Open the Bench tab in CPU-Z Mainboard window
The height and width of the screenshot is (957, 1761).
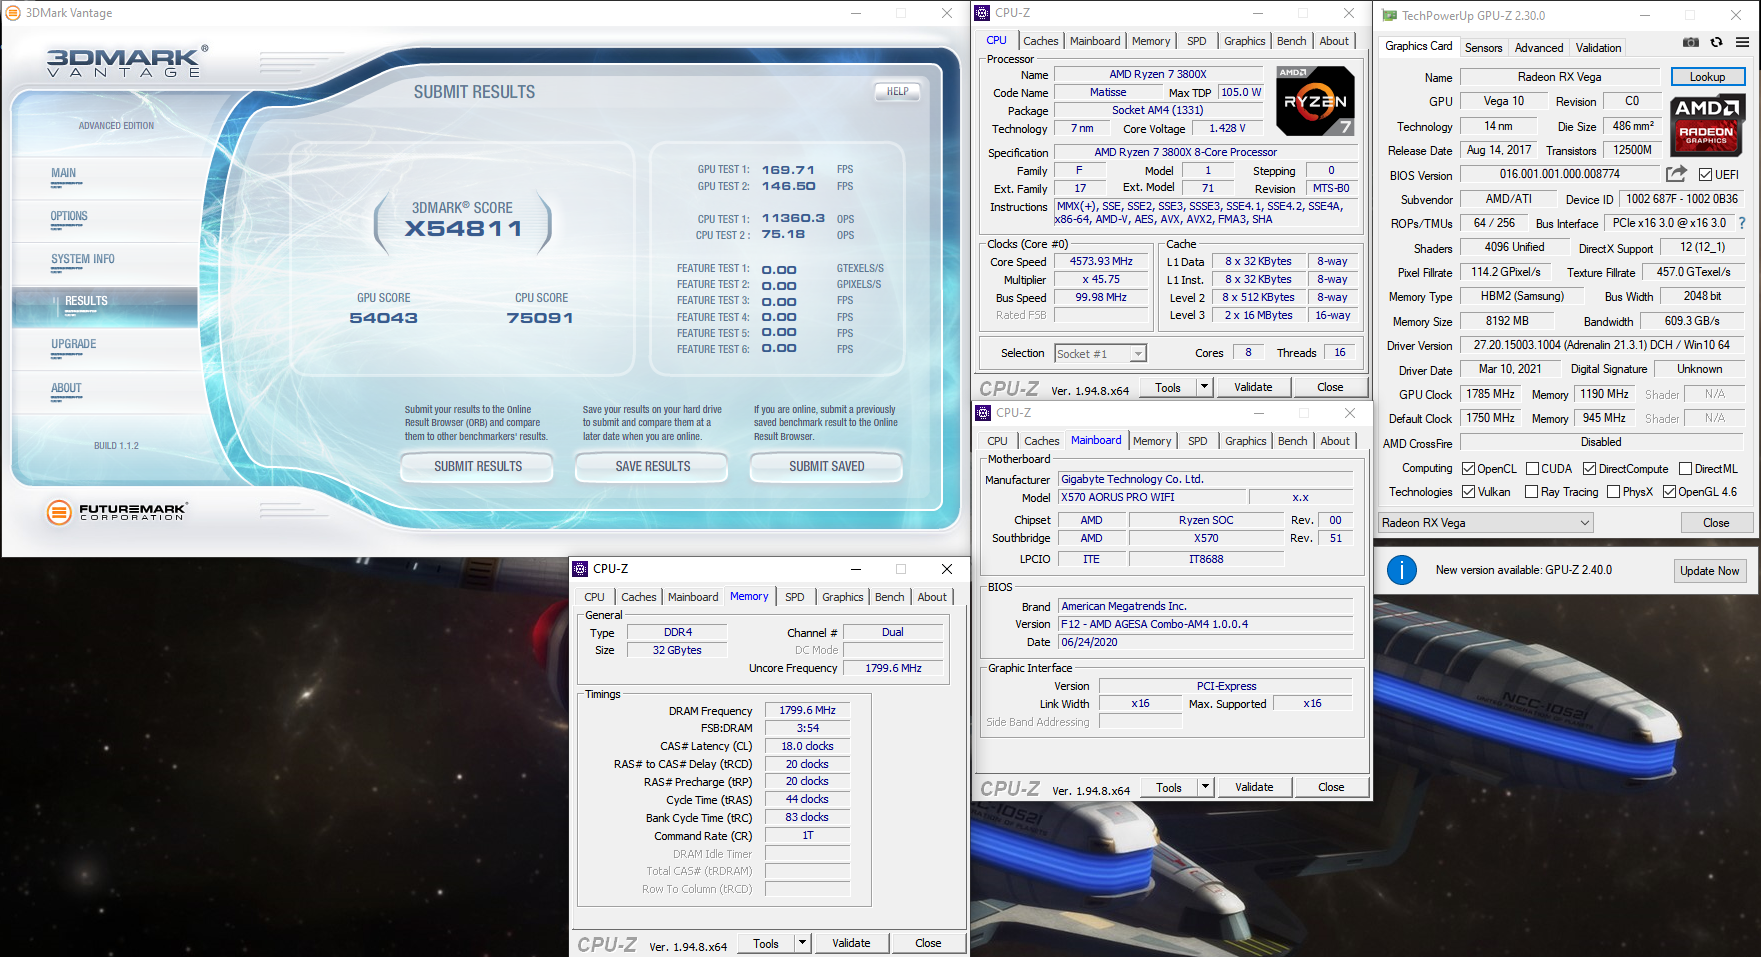click(1292, 441)
